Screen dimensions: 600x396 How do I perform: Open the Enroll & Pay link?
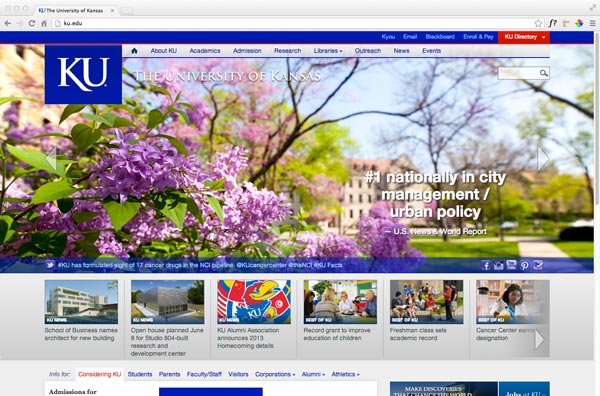478,37
